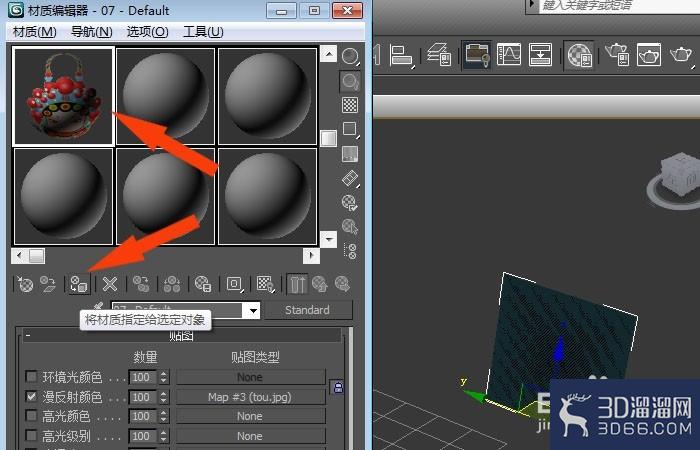The image size is (700, 450).
Task: Click the Make Preview film icon
Action: 350,179
